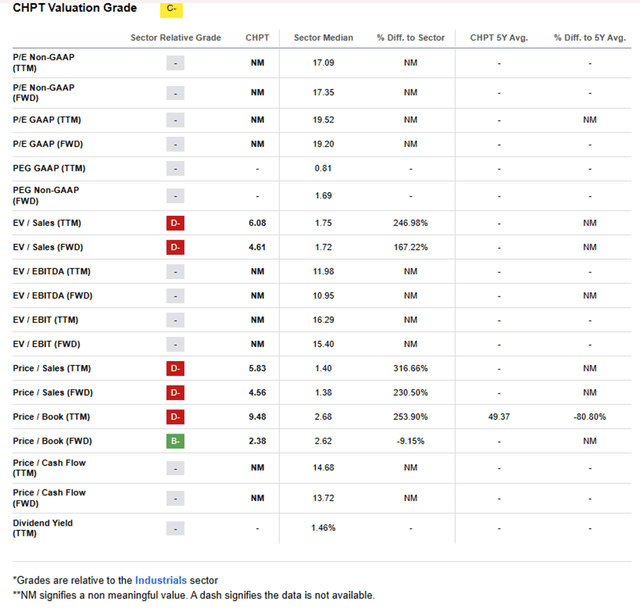
Task: Click the 246.98% sector difference value
Action: (x=411, y=223)
